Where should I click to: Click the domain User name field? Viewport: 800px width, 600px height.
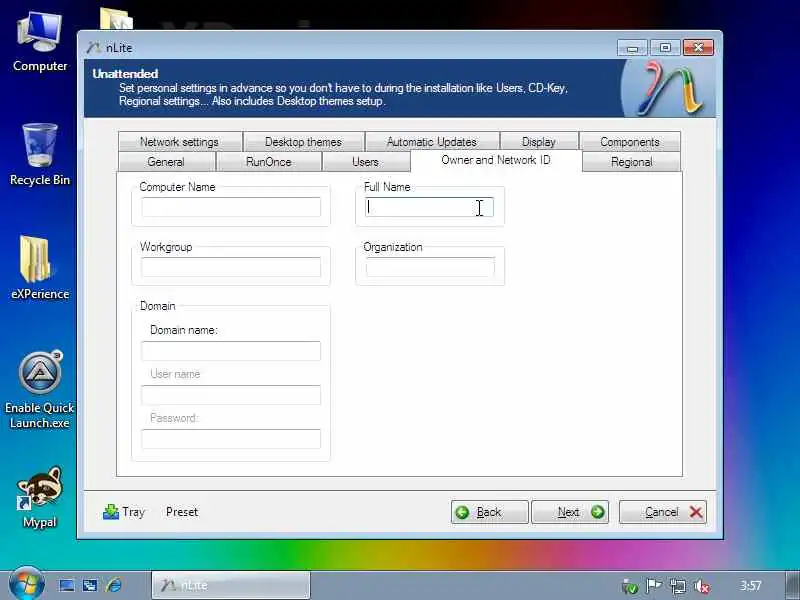point(231,395)
